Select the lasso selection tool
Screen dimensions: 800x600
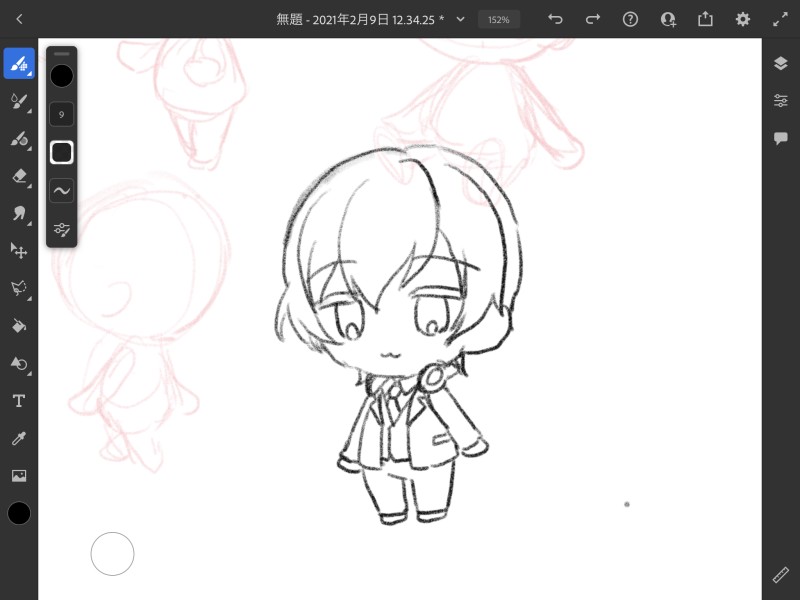click(19, 288)
